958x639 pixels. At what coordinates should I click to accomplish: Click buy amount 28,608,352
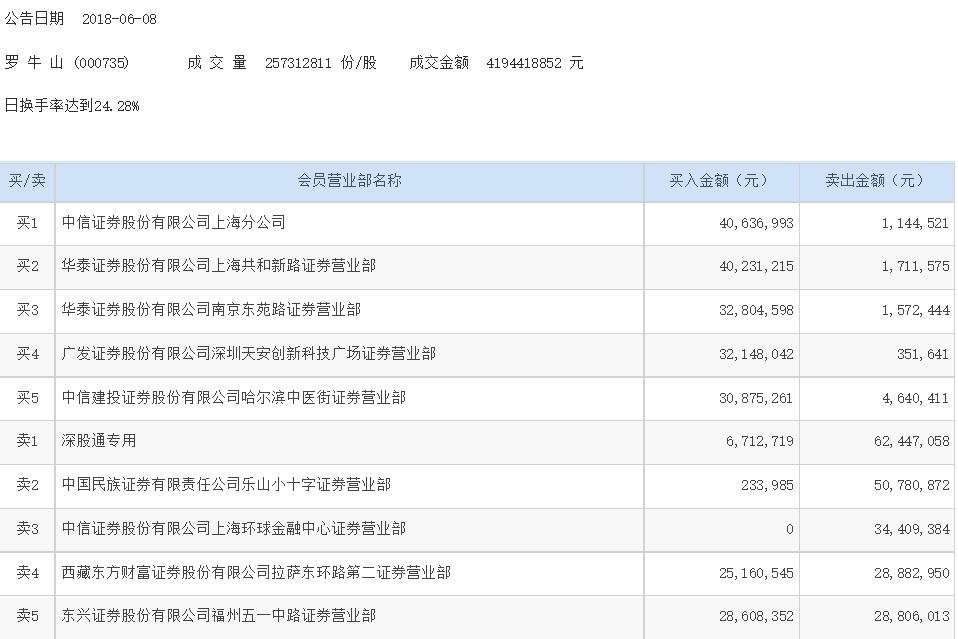click(756, 616)
